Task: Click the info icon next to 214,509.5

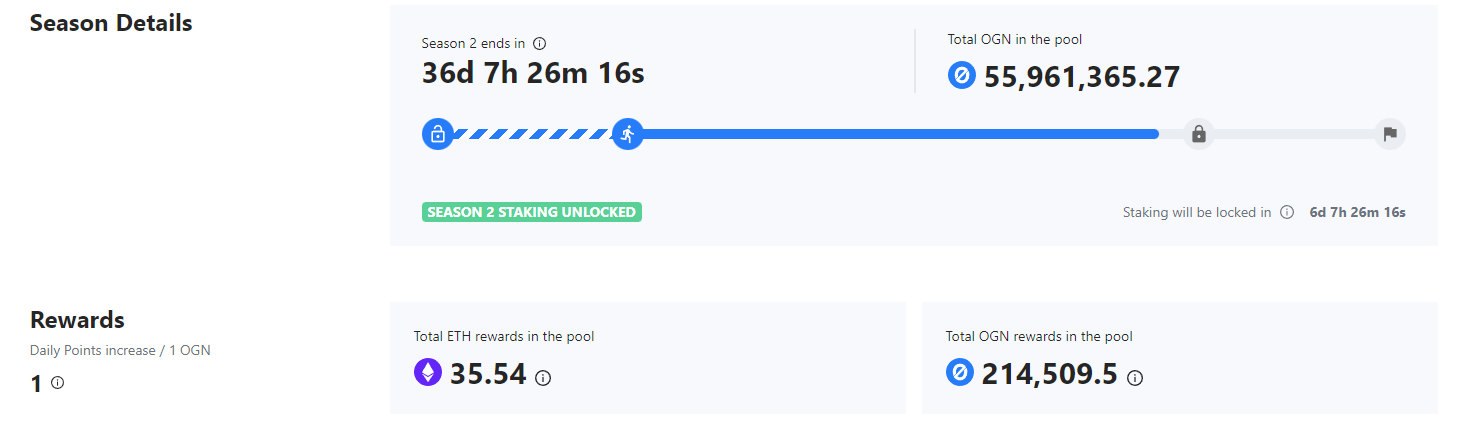Action: (1135, 378)
